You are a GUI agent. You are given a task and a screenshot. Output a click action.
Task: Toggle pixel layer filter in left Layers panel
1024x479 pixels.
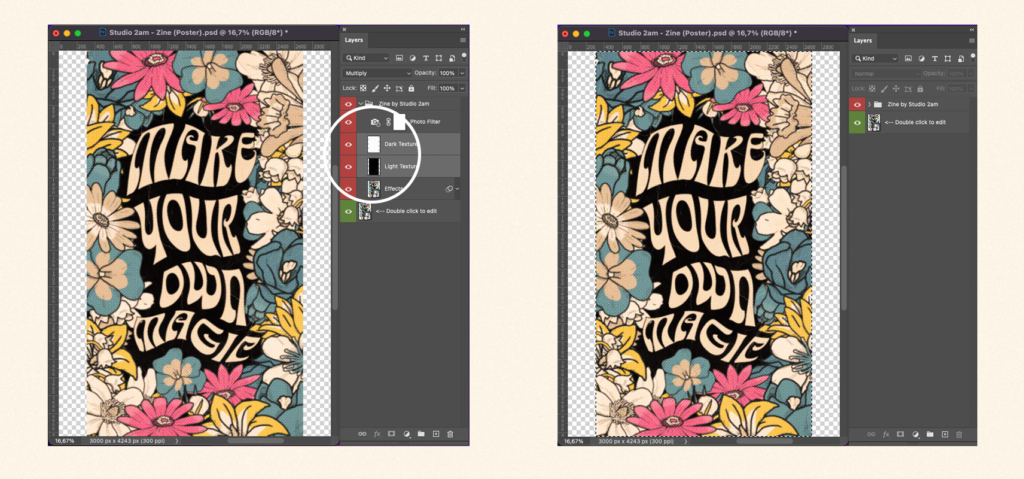coord(400,58)
